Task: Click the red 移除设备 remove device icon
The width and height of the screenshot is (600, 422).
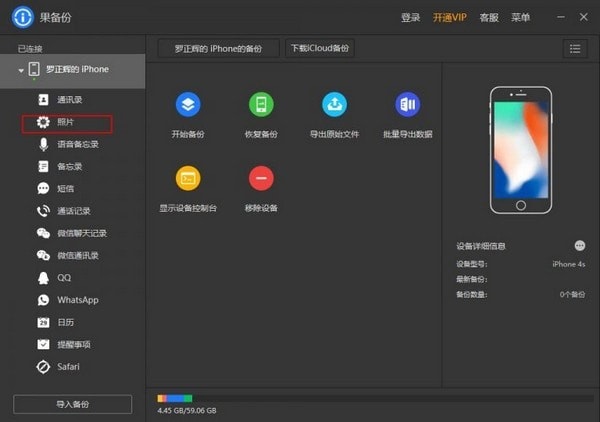Action: pos(261,178)
